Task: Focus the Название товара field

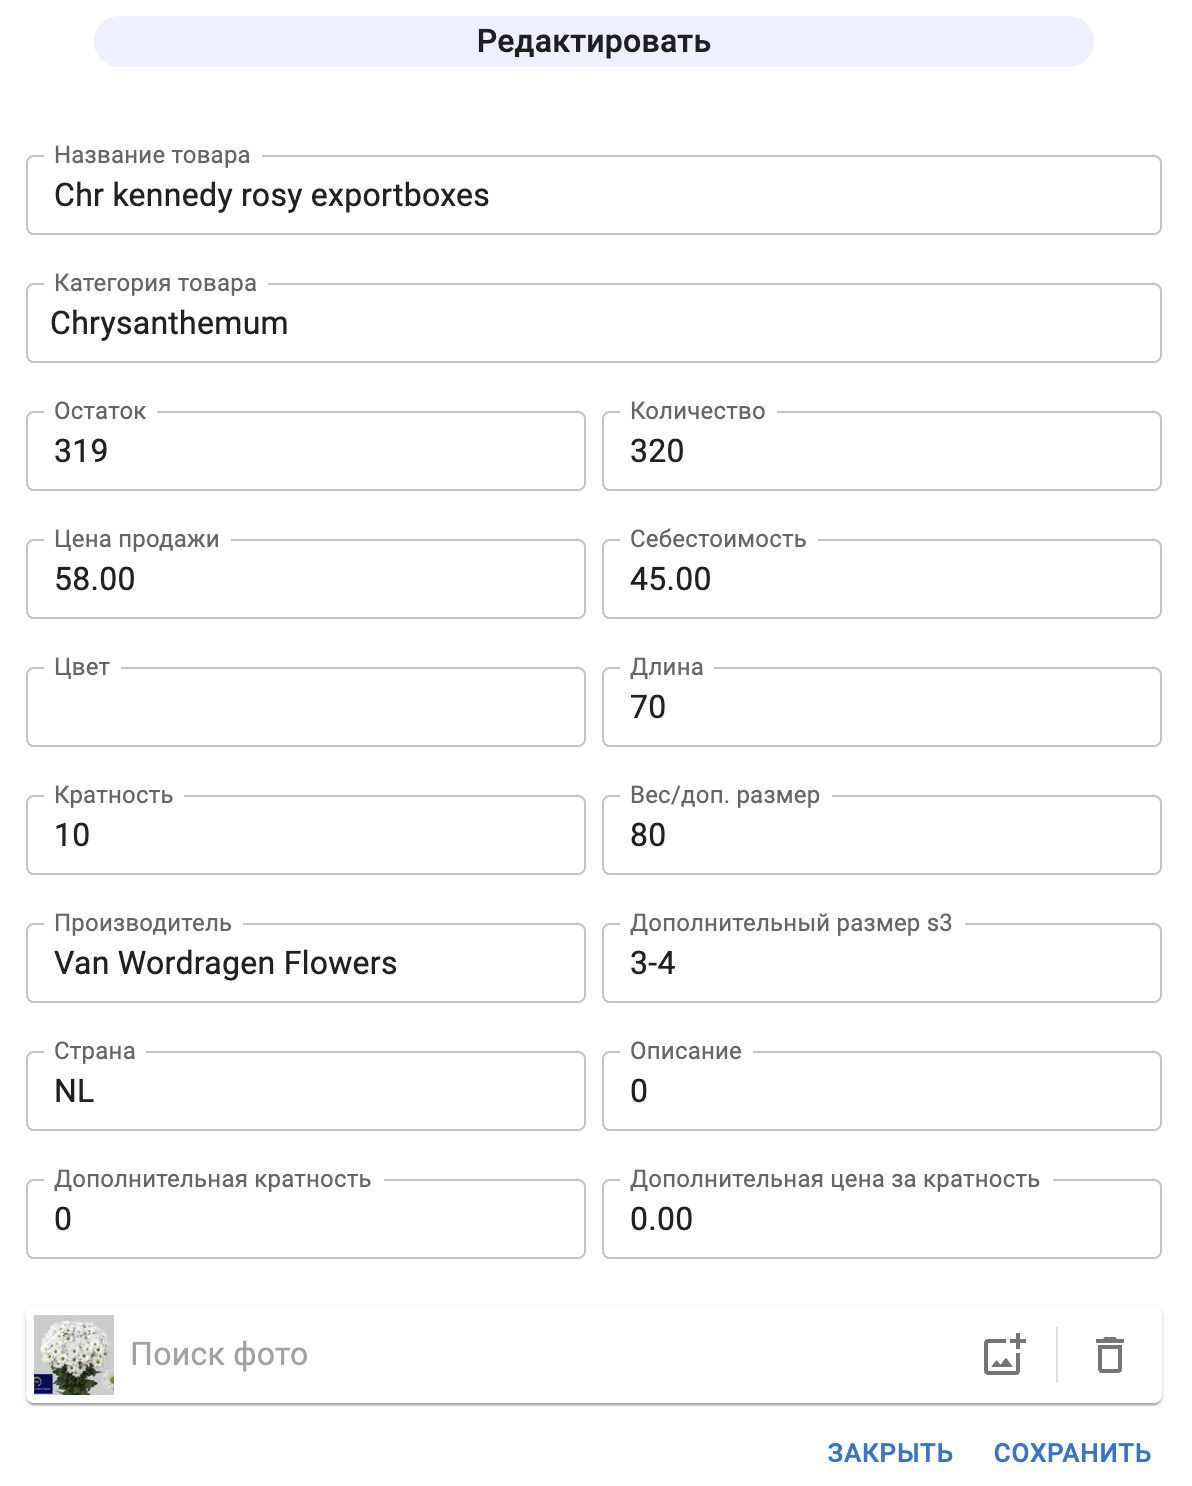Action: (594, 196)
